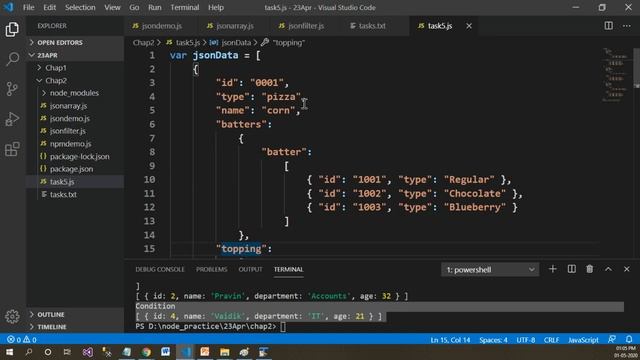Viewport: 640px width, 360px height.
Task: Click the jsonData breadcrumb segment
Action: pyautogui.click(x=231, y=42)
